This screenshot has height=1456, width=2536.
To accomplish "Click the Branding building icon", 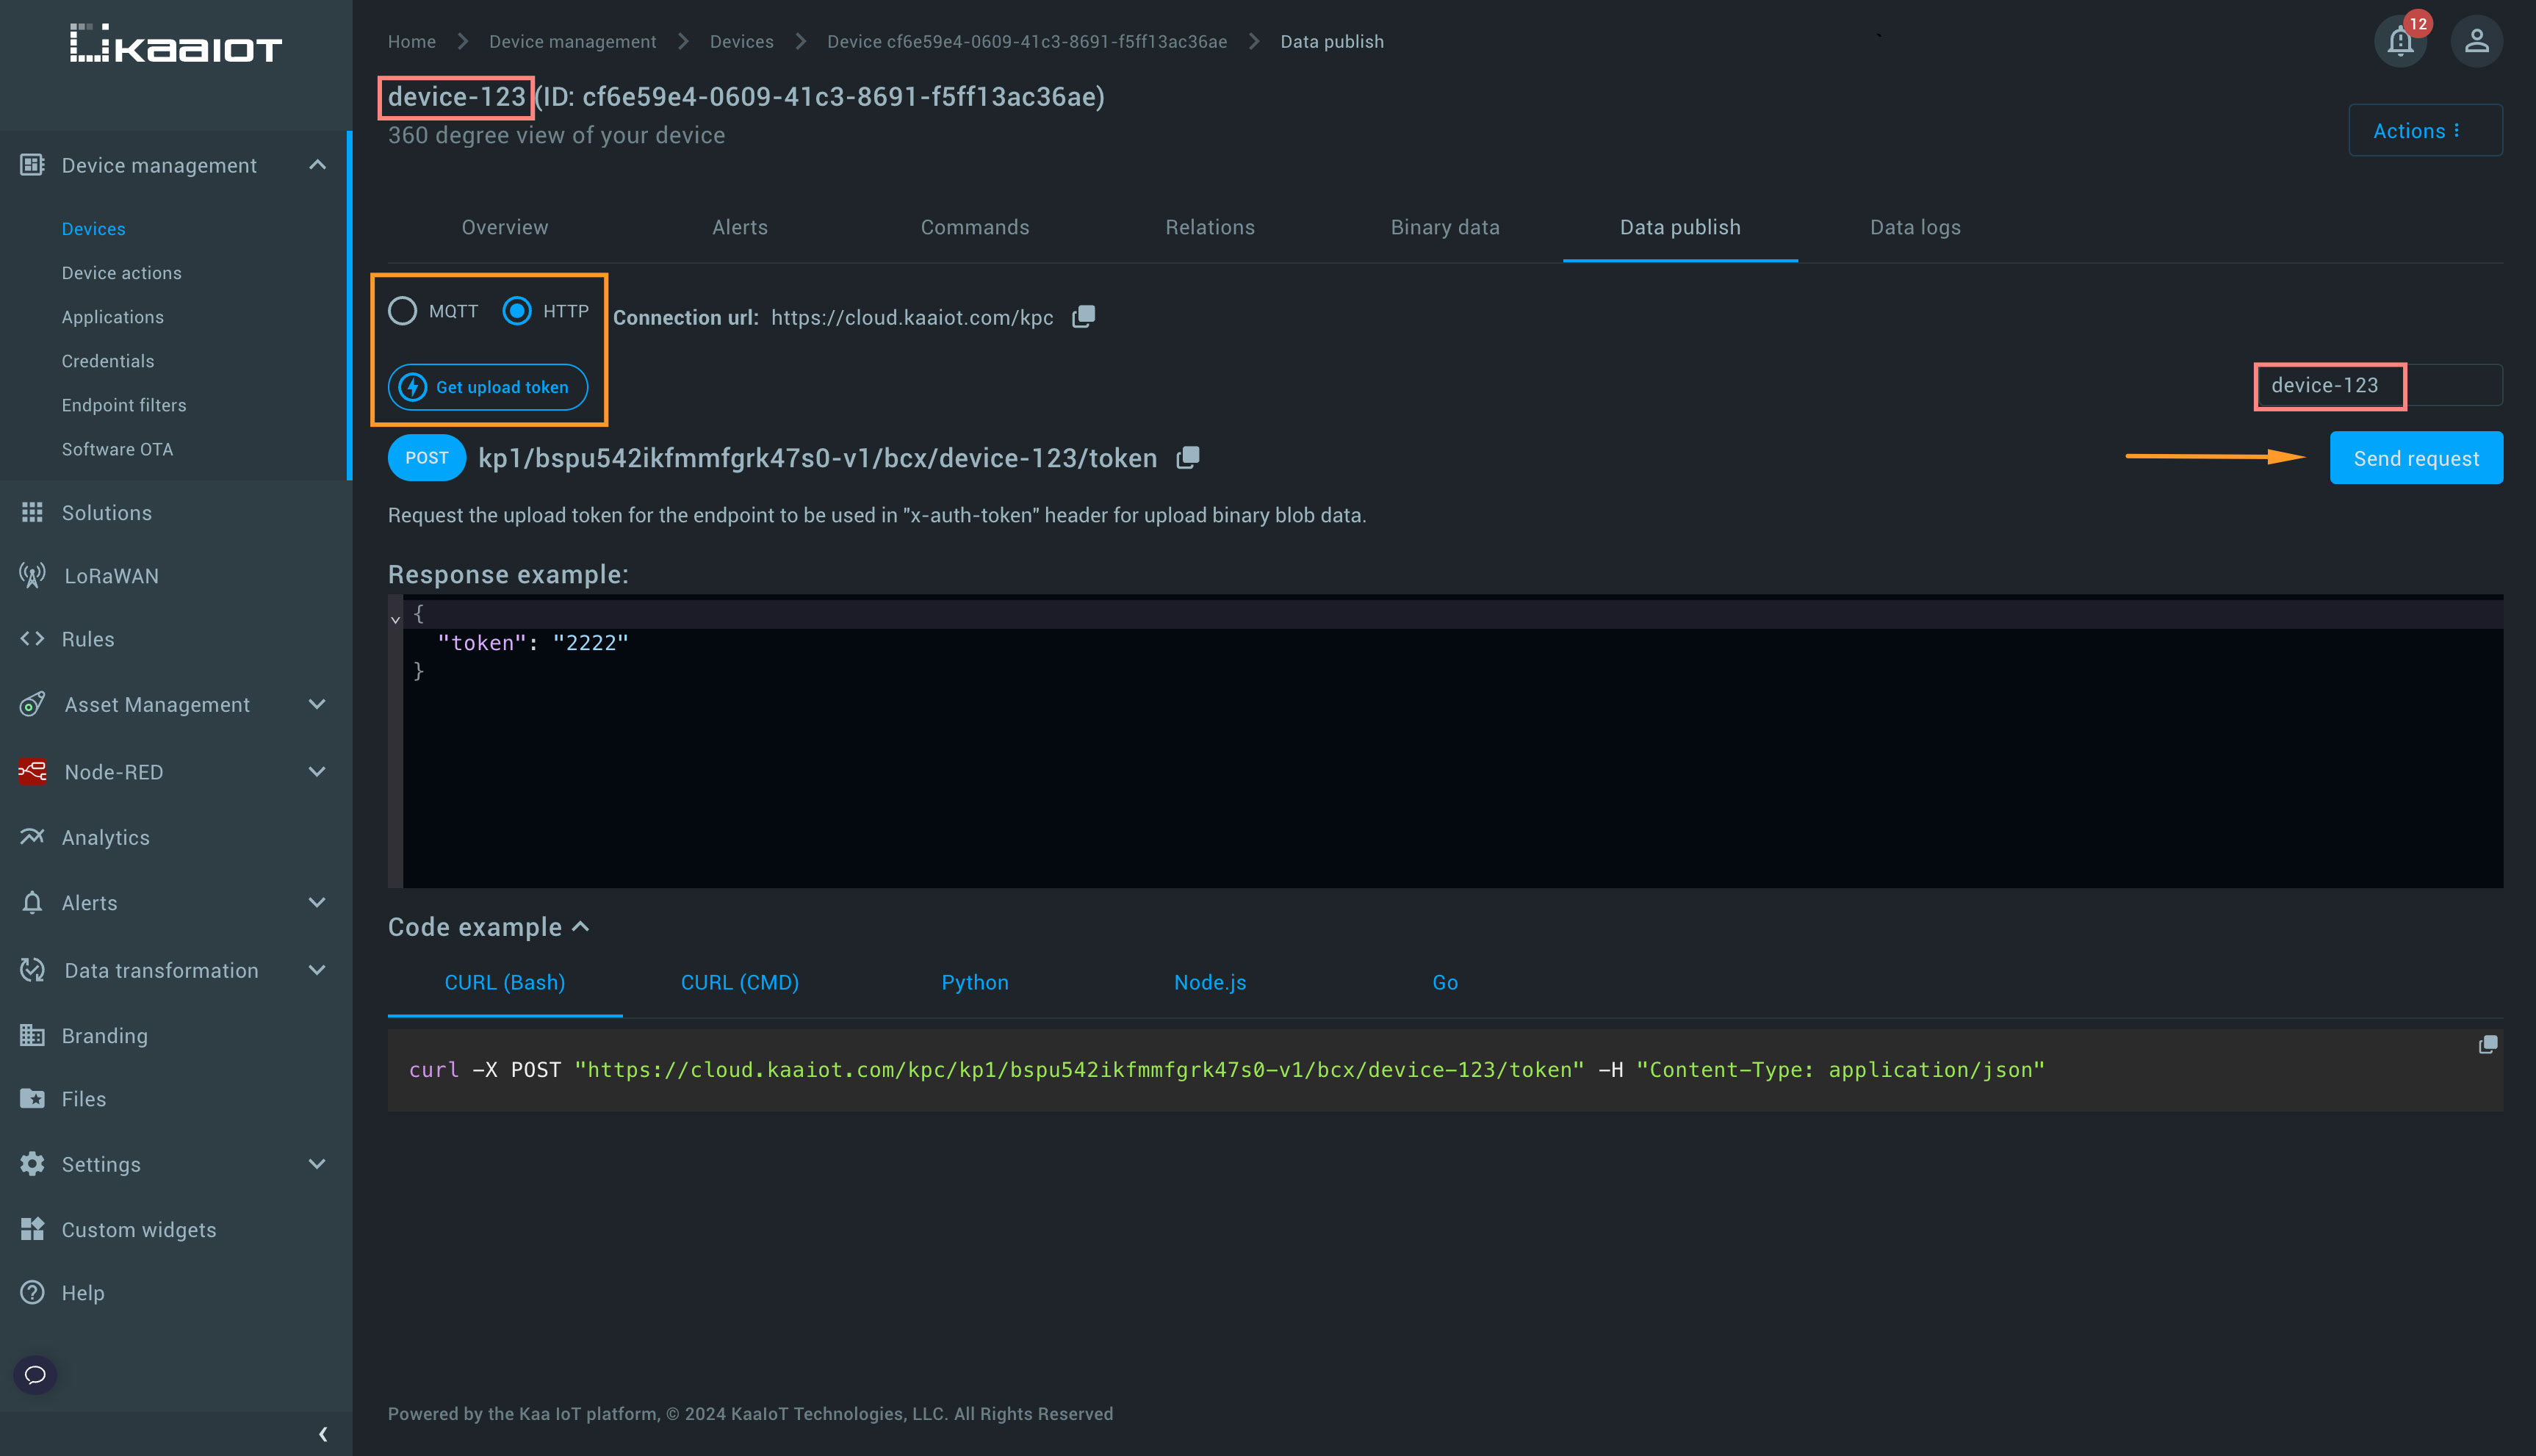I will (x=32, y=1035).
